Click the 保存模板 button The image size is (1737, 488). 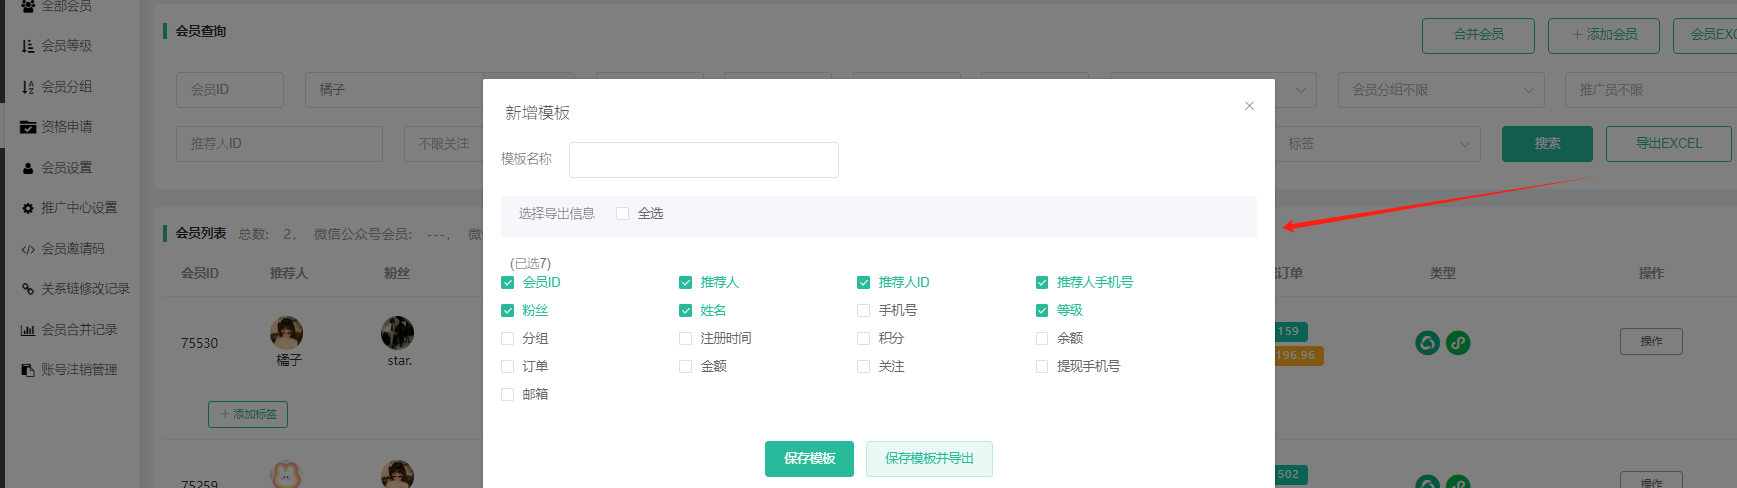[x=809, y=459]
